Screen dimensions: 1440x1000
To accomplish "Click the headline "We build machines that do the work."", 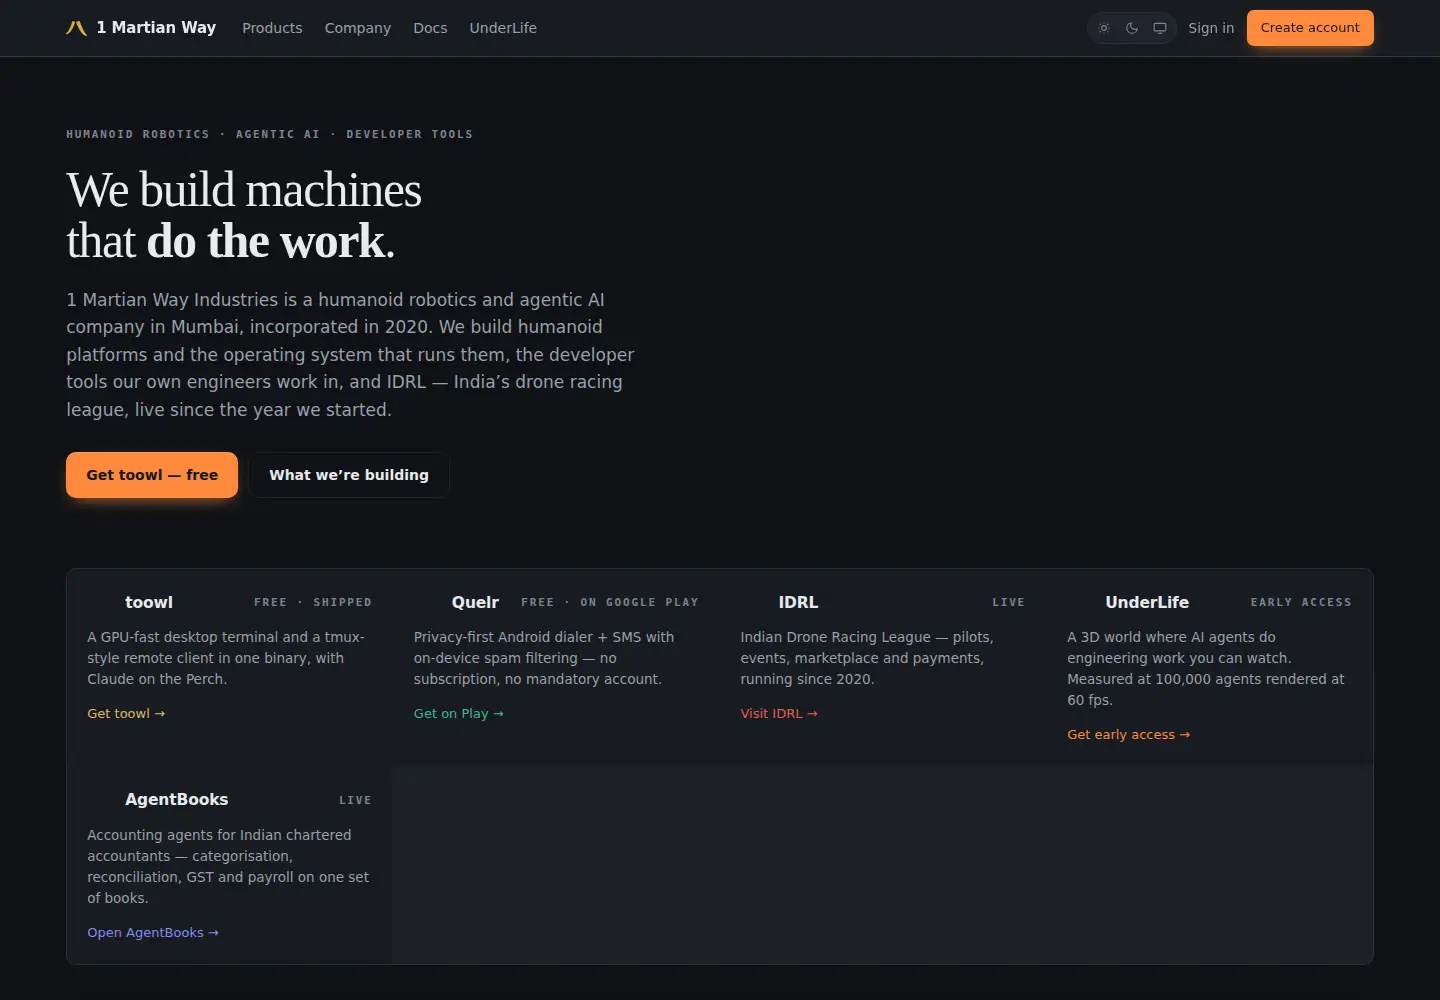I will [244, 215].
